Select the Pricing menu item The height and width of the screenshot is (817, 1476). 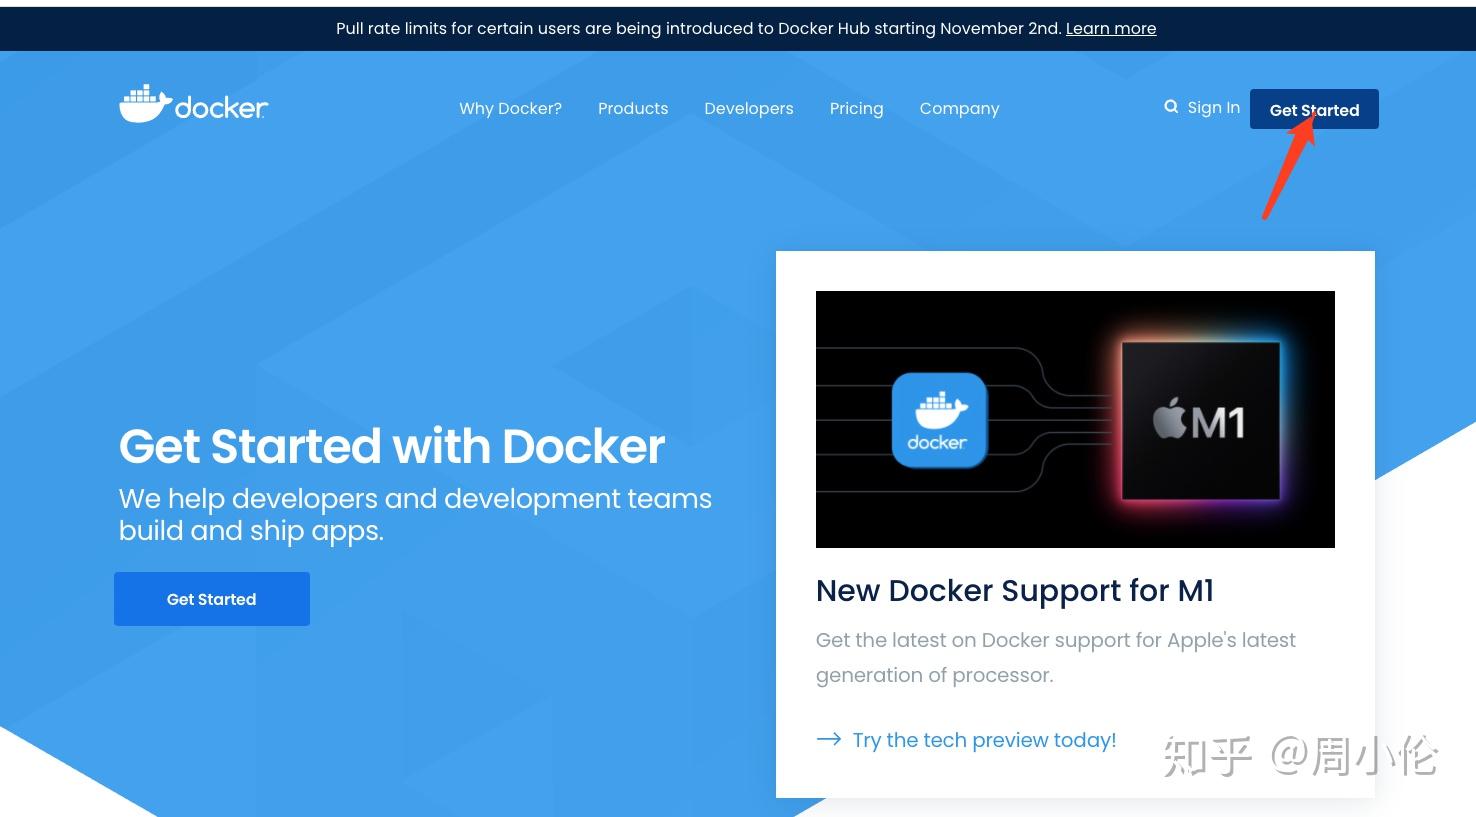click(855, 108)
